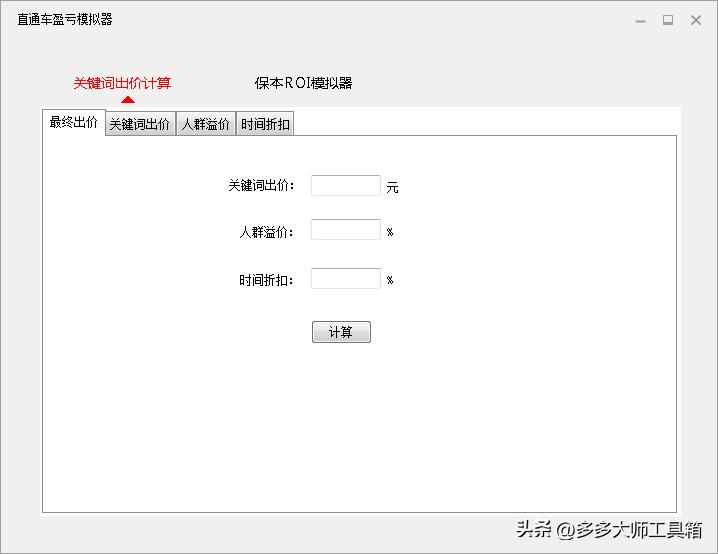The image size is (718, 554).
Task: Click the 人群溢价: label
Action: (267, 232)
